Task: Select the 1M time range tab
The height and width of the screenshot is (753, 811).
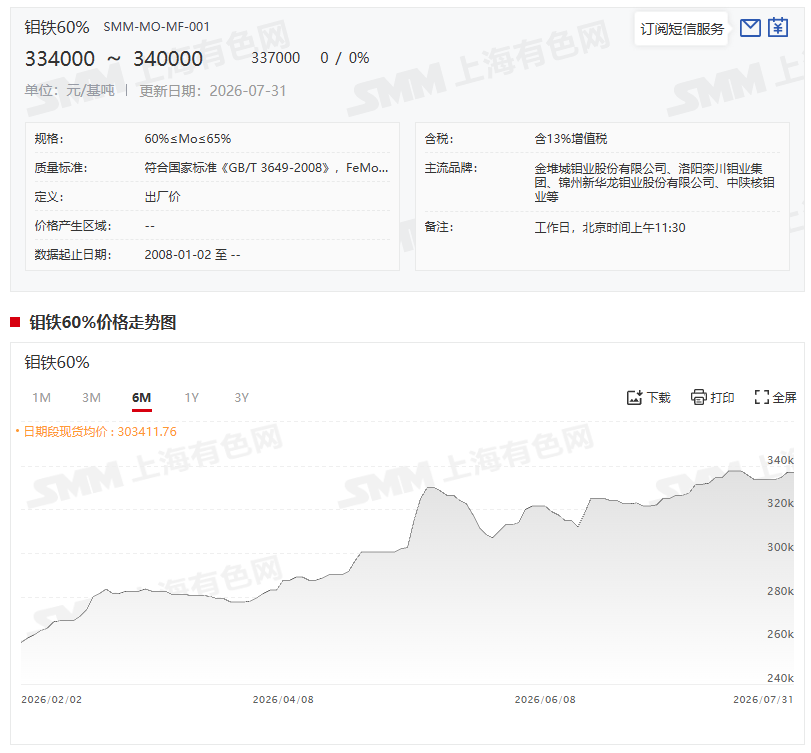Action: point(41,397)
